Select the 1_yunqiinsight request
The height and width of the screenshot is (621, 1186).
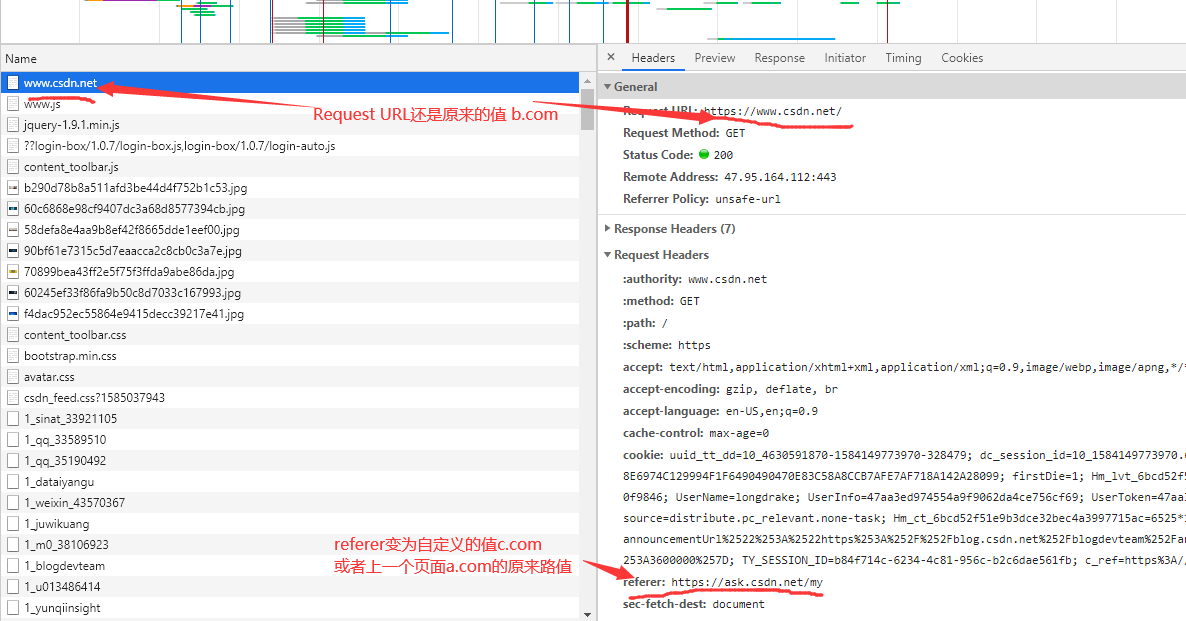(290, 608)
